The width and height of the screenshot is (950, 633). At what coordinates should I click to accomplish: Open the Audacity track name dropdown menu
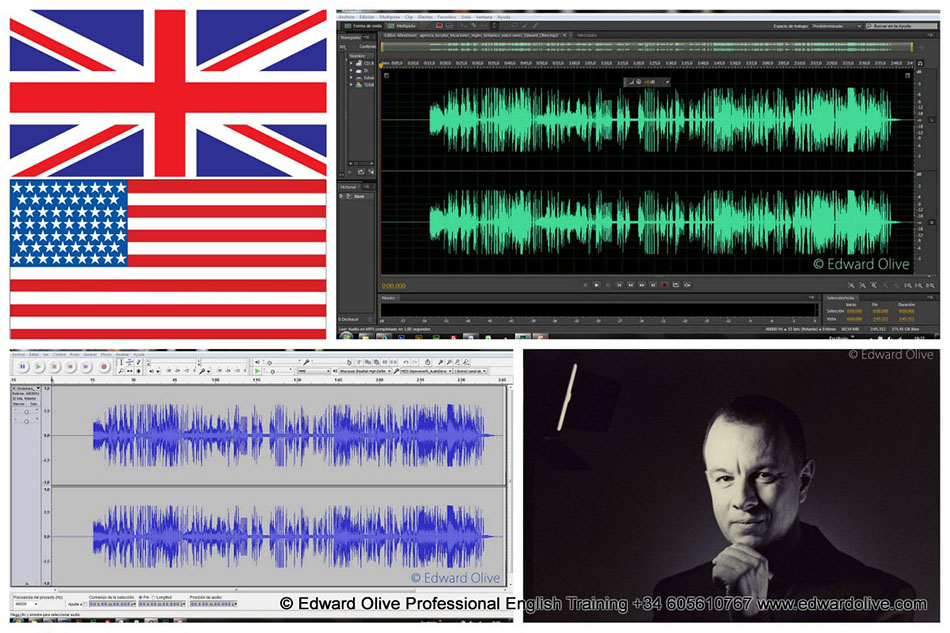click(25, 388)
